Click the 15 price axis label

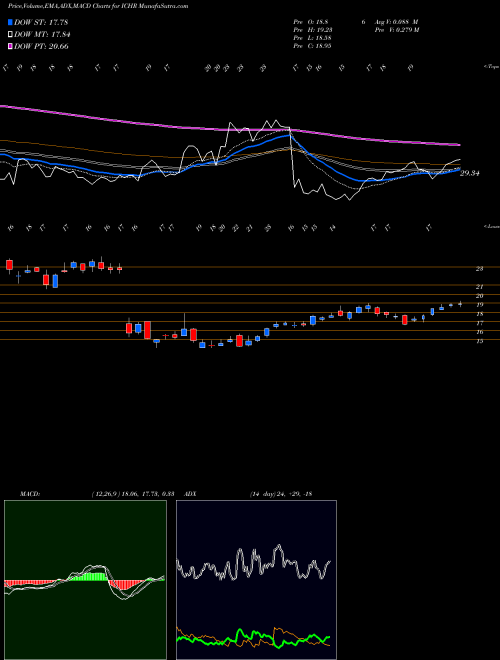[479, 341]
